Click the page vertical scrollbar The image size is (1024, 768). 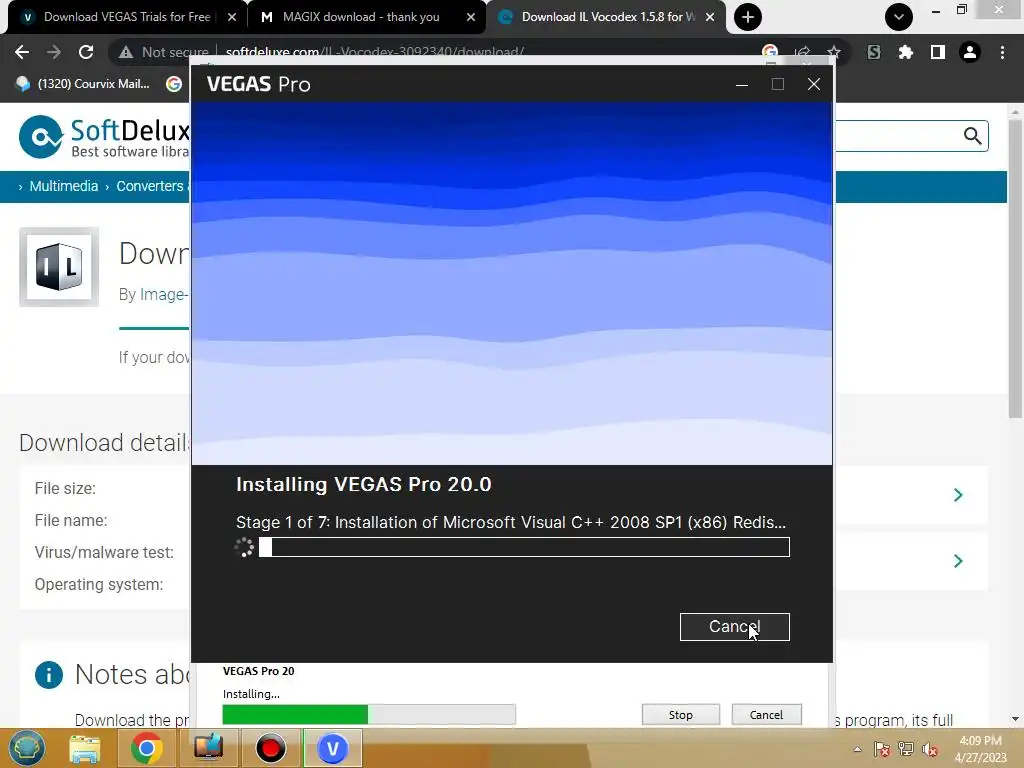coord(1015,268)
